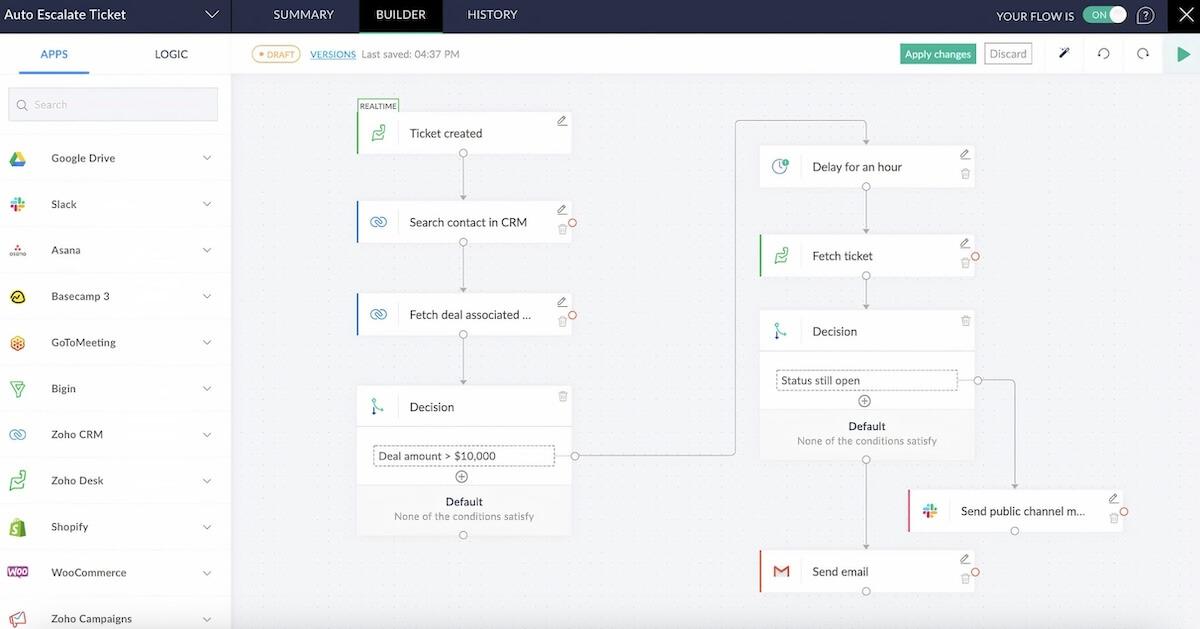Click the Zoho CRM icon in sidebar
This screenshot has height=629, width=1200.
click(x=18, y=435)
